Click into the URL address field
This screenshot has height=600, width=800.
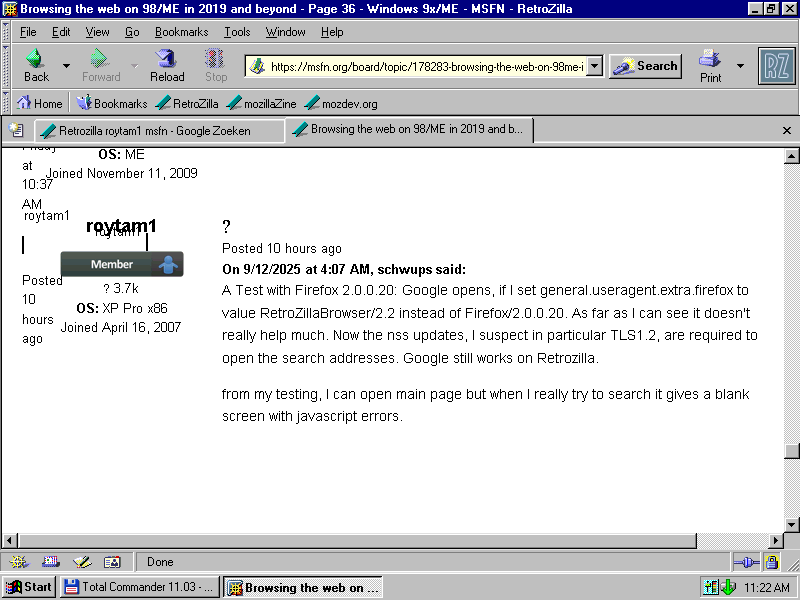coord(426,67)
